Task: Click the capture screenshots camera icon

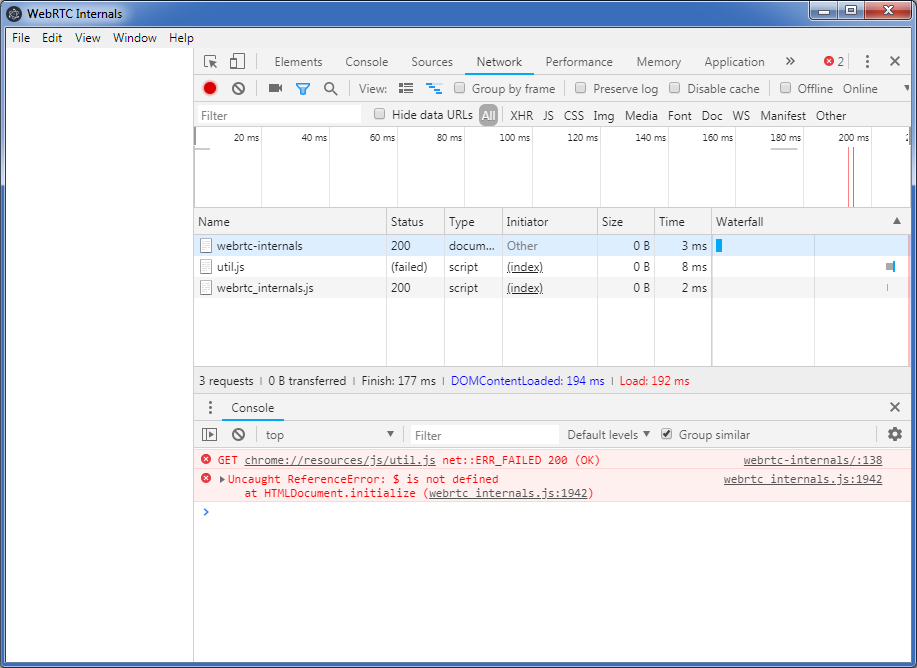Action: coord(275,88)
